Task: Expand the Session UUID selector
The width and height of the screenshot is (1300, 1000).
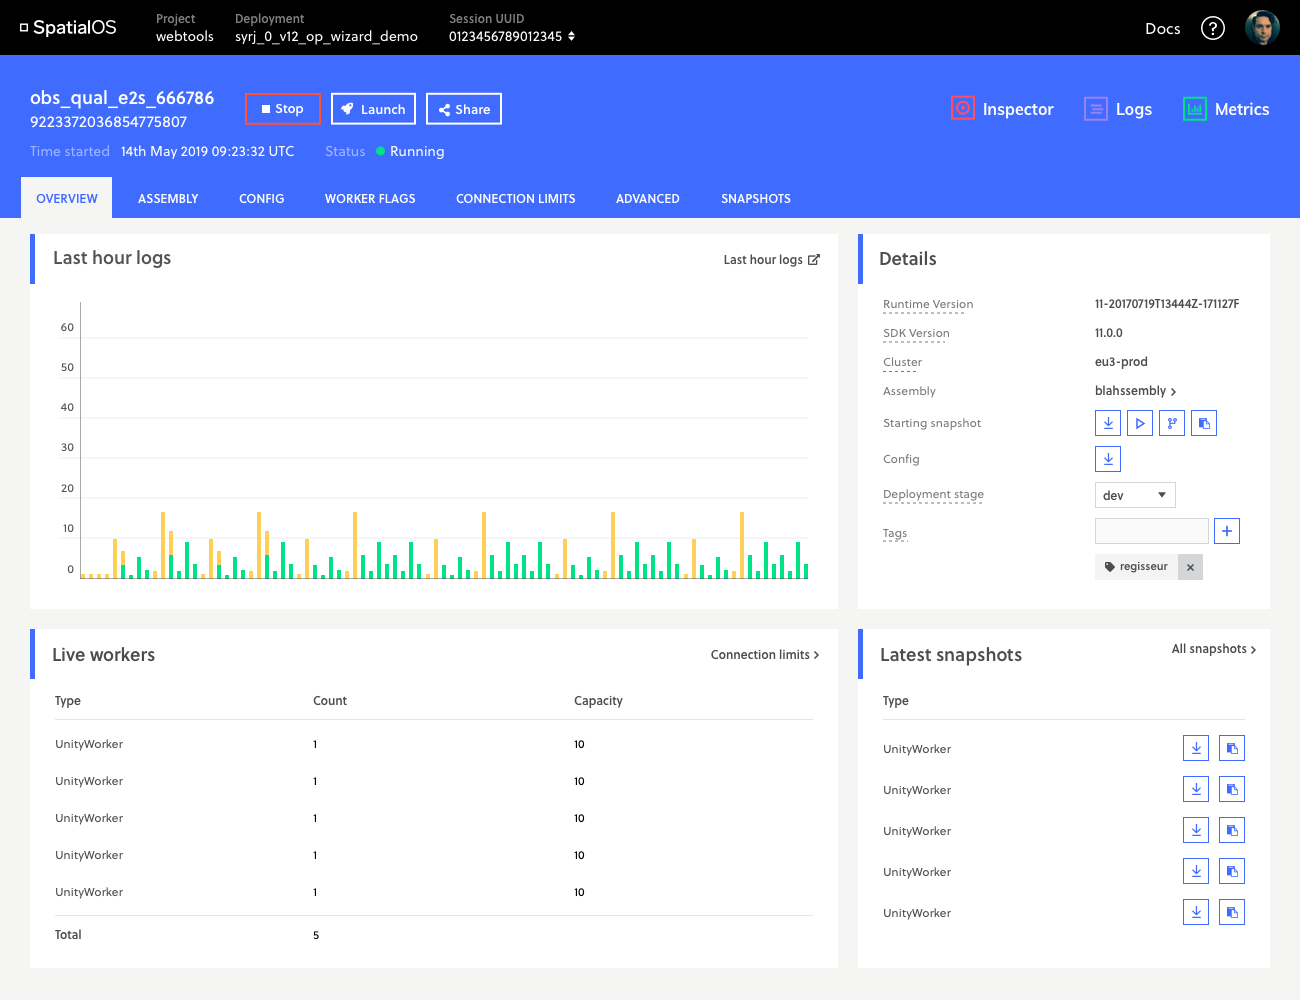Action: [571, 36]
